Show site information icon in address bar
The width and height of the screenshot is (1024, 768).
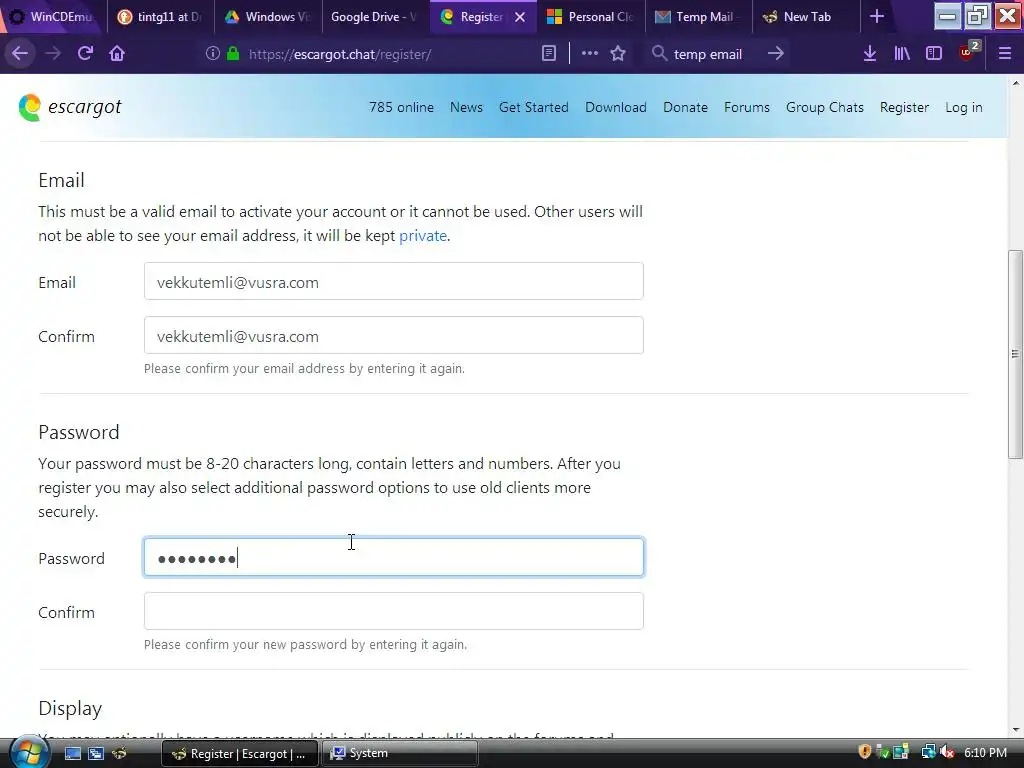point(212,54)
